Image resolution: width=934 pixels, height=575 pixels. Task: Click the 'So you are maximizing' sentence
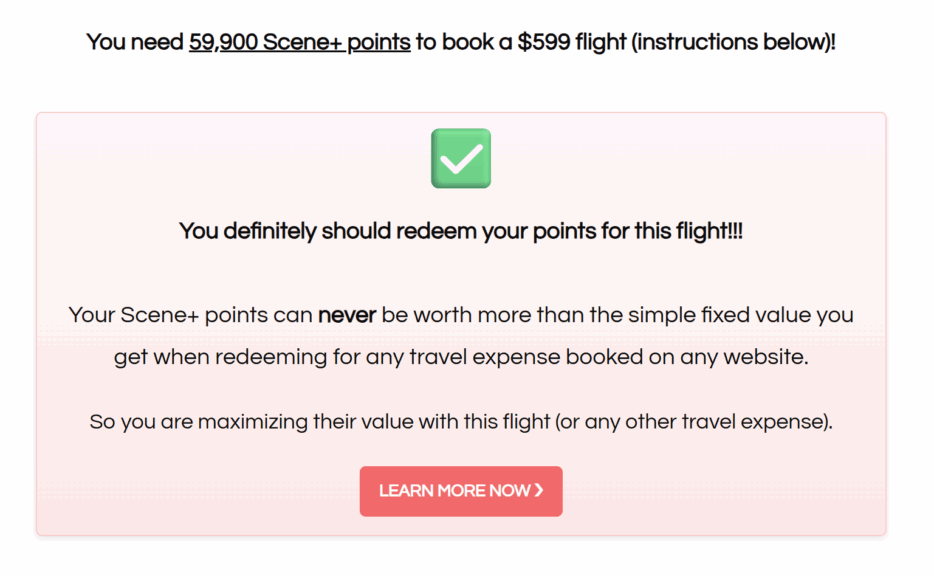[x=461, y=422]
